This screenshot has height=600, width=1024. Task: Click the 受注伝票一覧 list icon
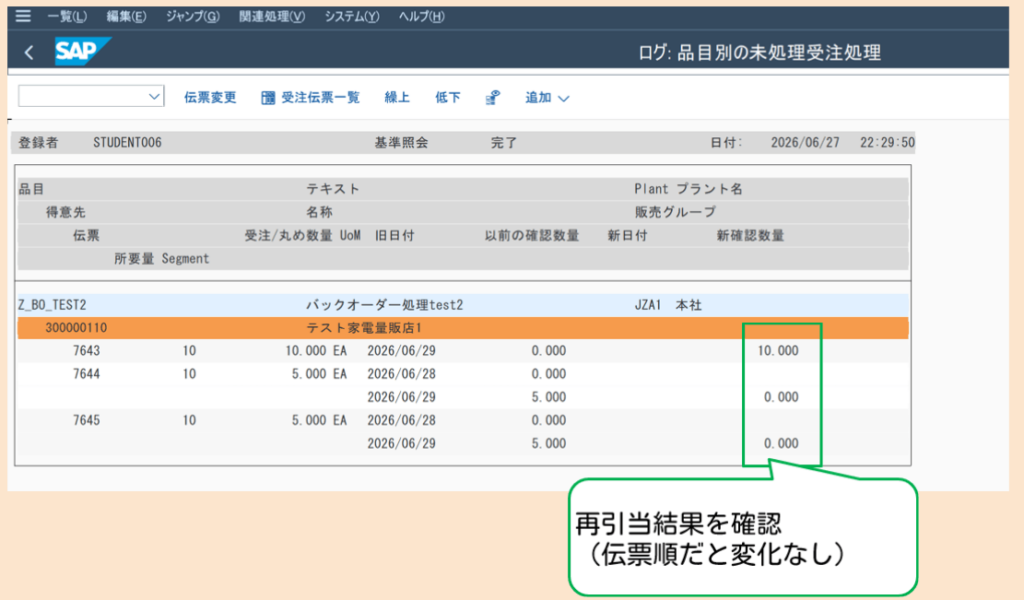pyautogui.click(x=268, y=98)
